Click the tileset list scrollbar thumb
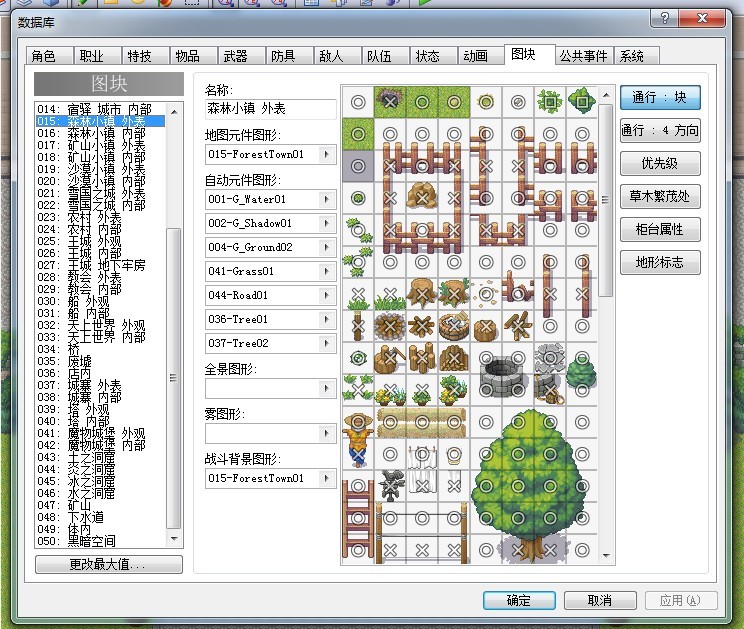The height and width of the screenshot is (629, 744). tap(174, 378)
